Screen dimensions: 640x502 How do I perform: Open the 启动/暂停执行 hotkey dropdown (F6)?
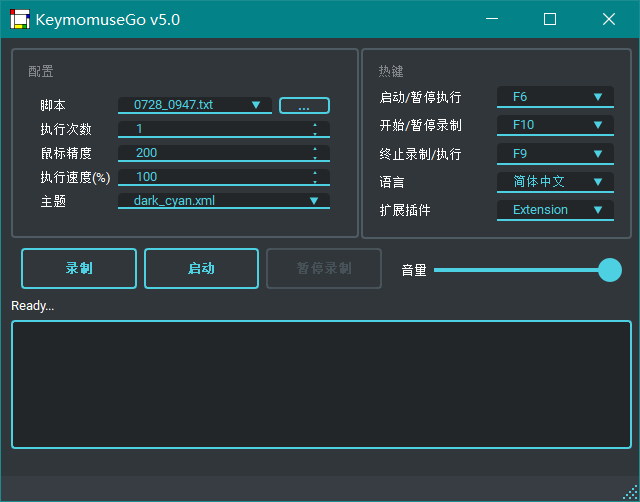555,97
